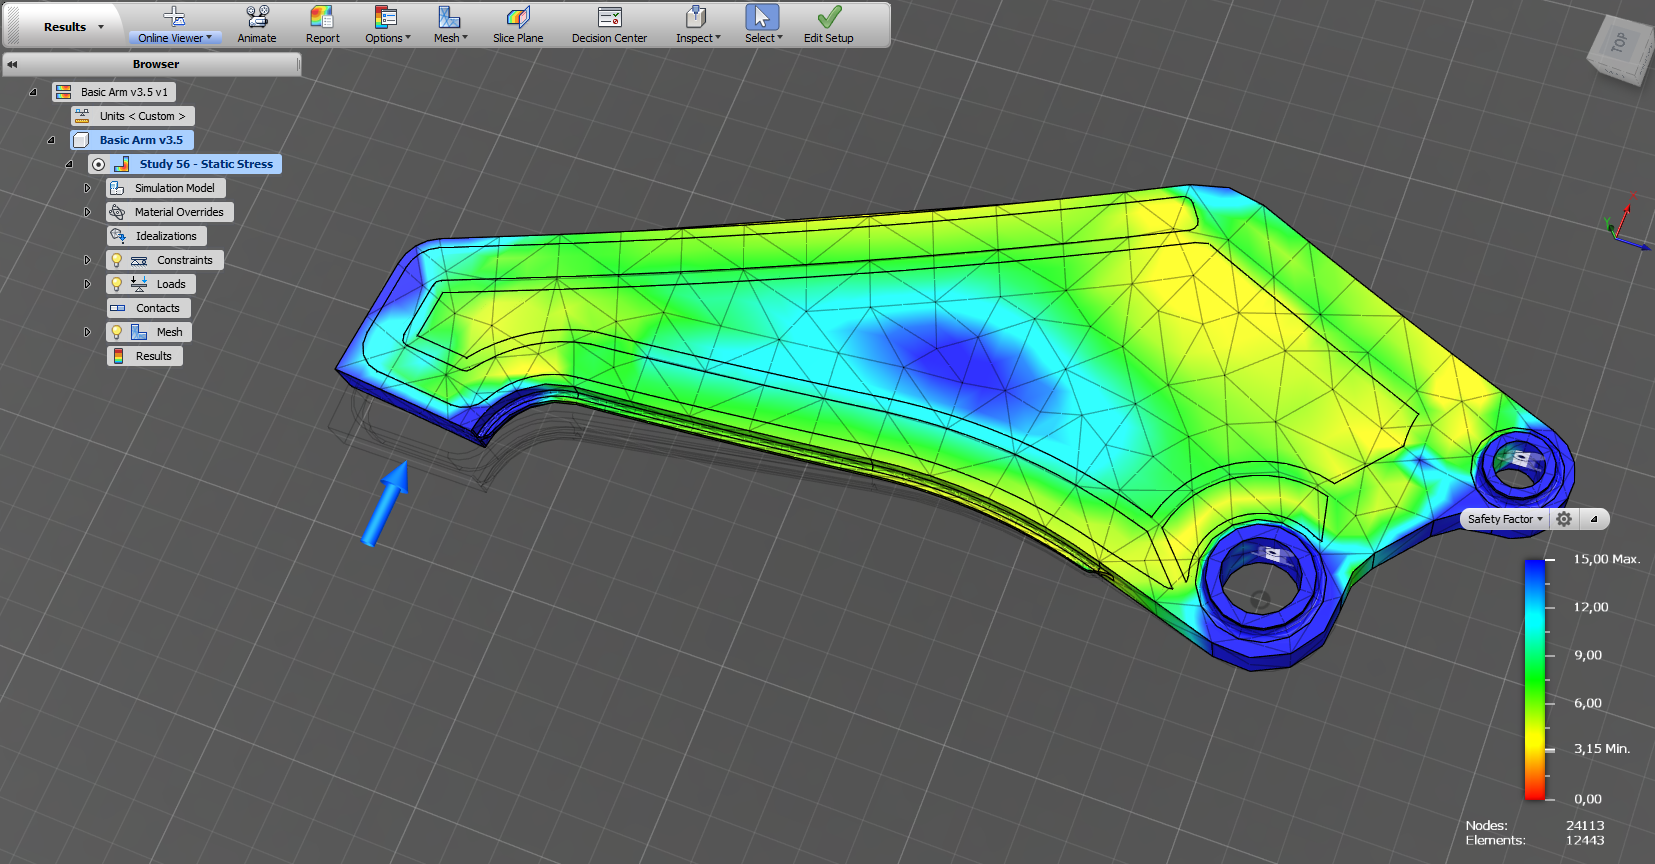This screenshot has height=864, width=1655.
Task: Click the Idealizations icon
Action: pos(118,236)
